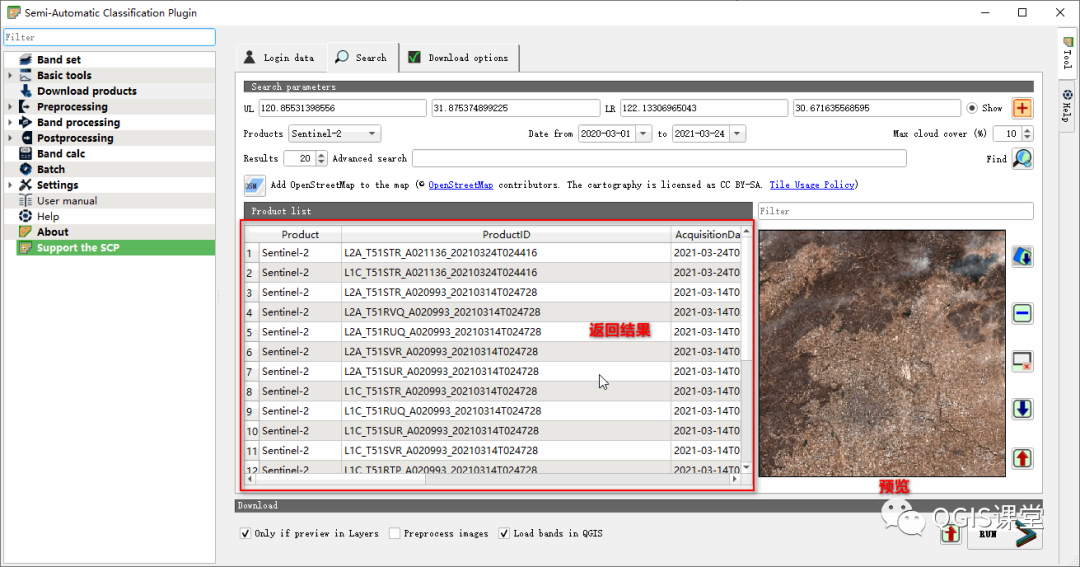
Task: Click the blue down-arrow import icon
Action: [x=1022, y=409]
